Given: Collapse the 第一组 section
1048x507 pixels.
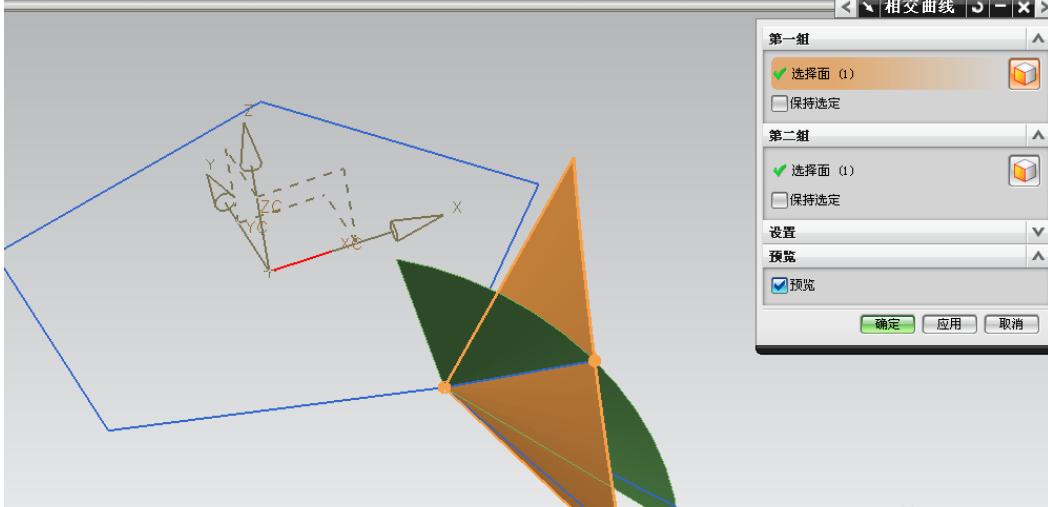Looking at the screenshot, I should [1033, 39].
